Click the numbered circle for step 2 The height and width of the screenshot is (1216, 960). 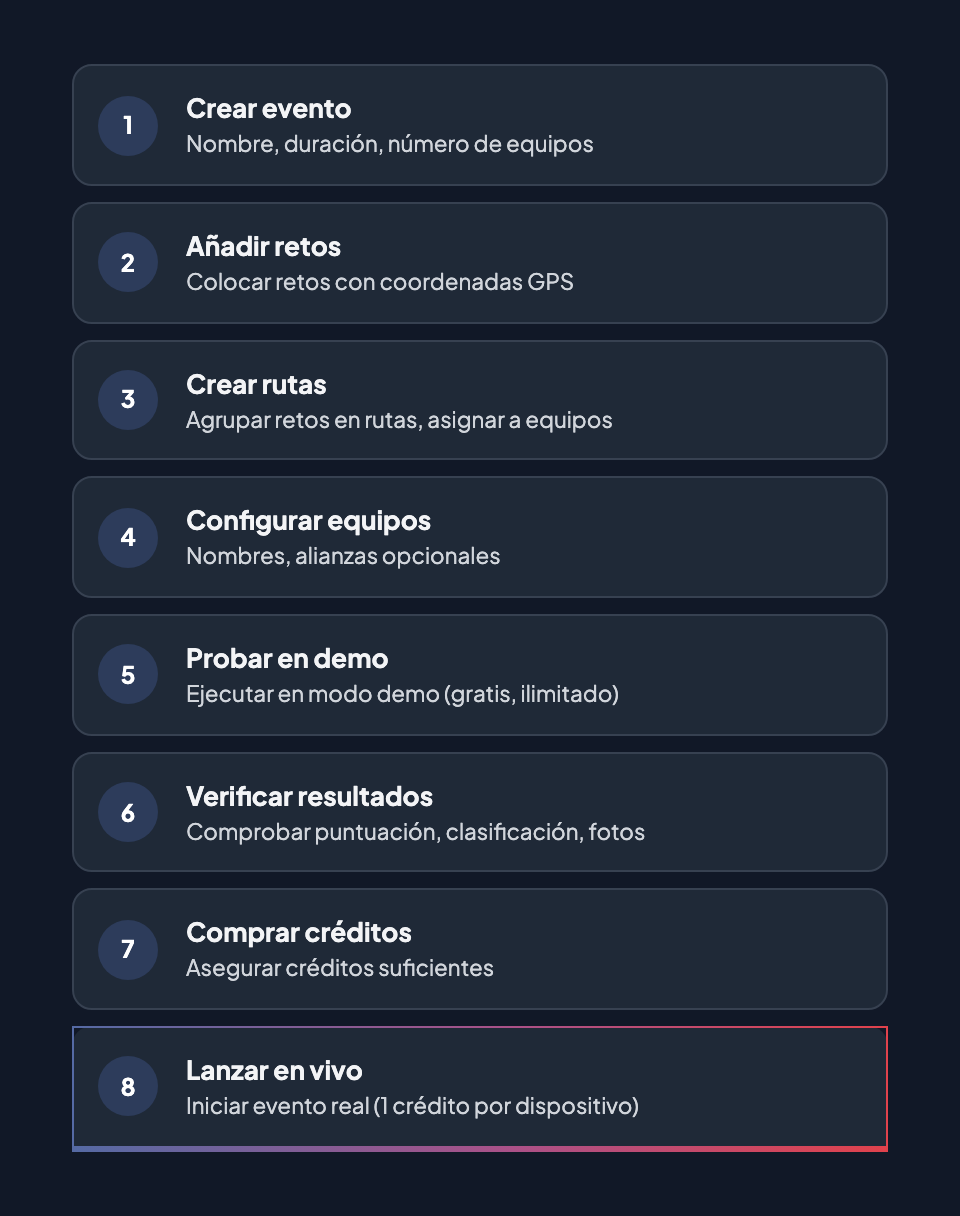point(127,263)
